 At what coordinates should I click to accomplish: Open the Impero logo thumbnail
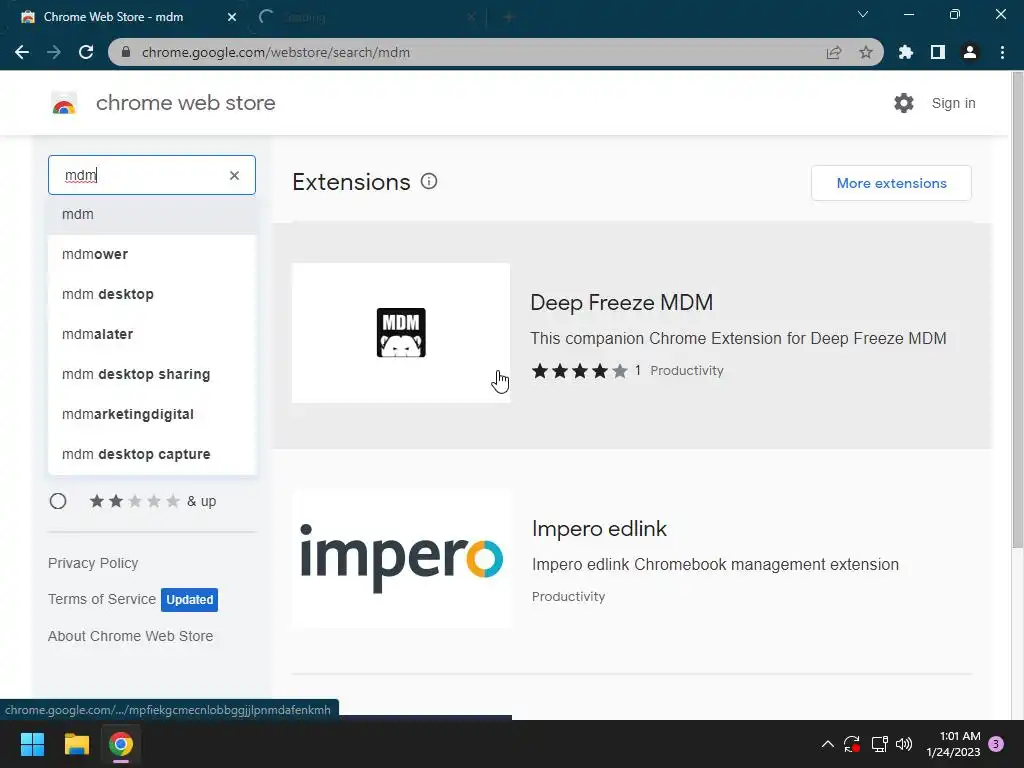tap(401, 559)
